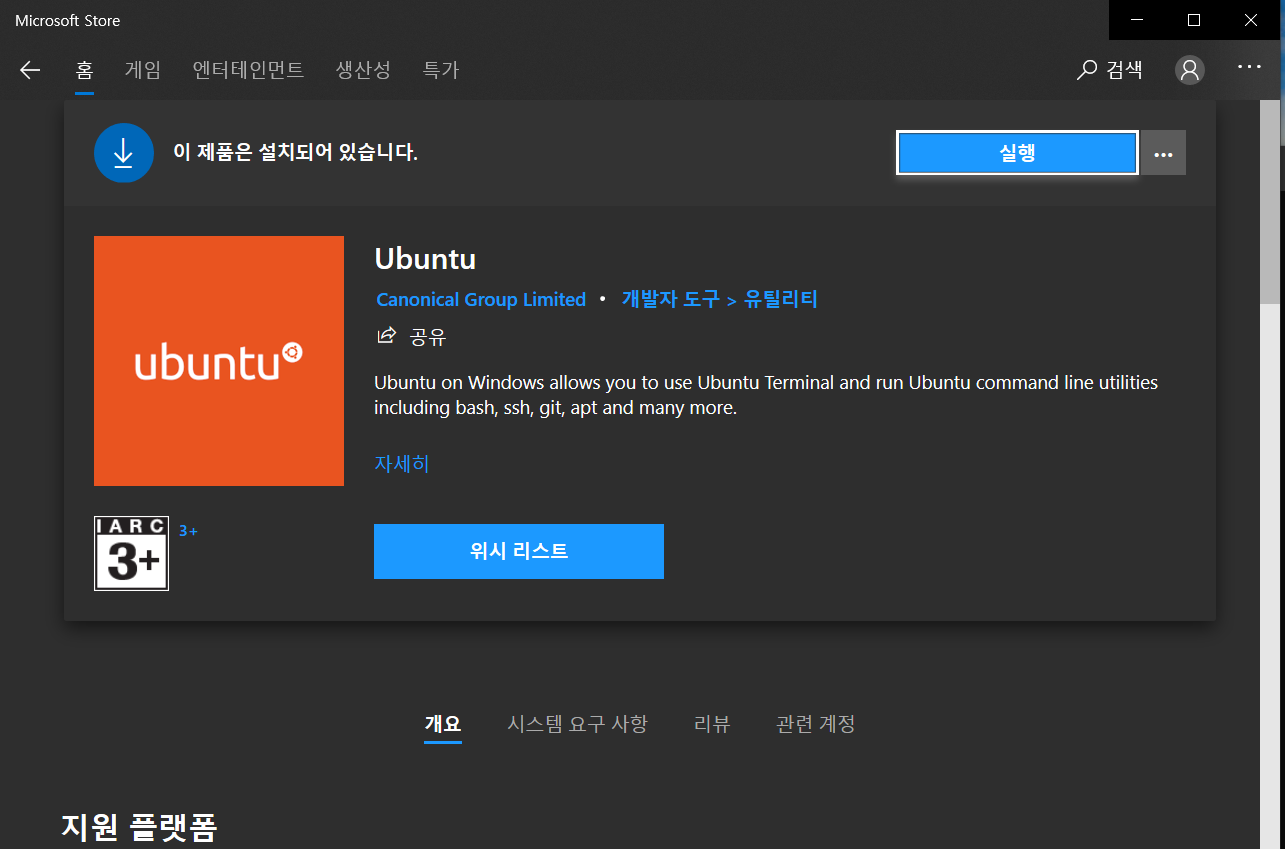Add Ubuntu to 위시 리스트

[x=519, y=551]
